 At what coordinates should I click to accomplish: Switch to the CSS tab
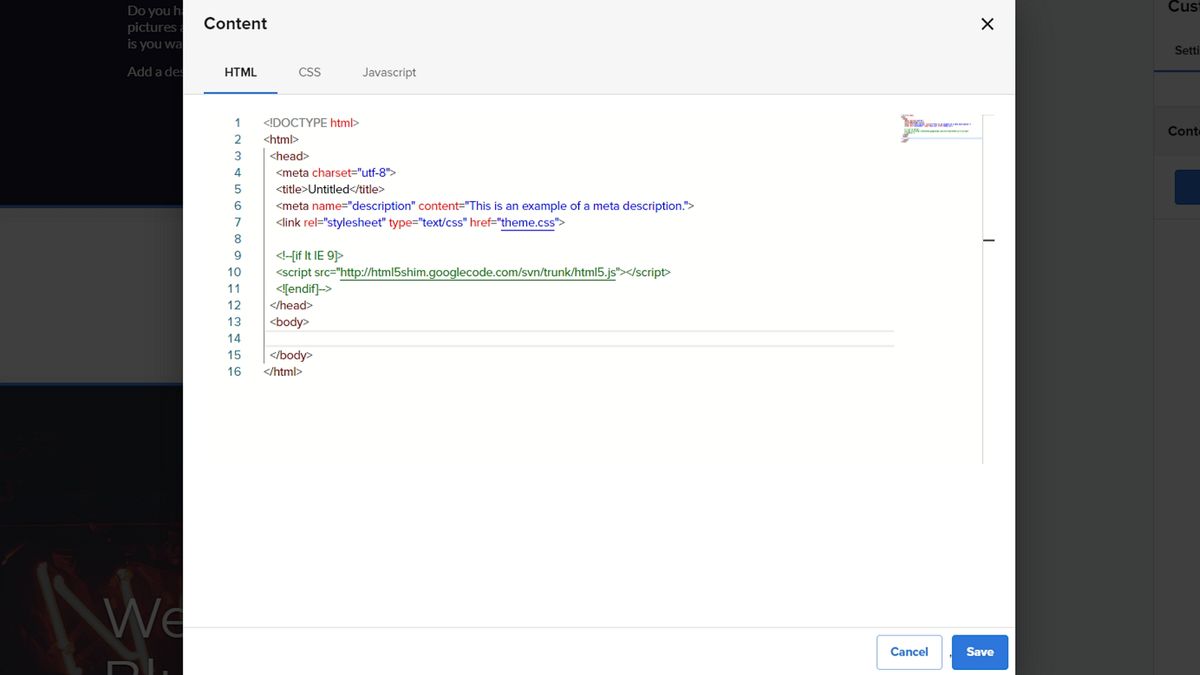tap(310, 72)
